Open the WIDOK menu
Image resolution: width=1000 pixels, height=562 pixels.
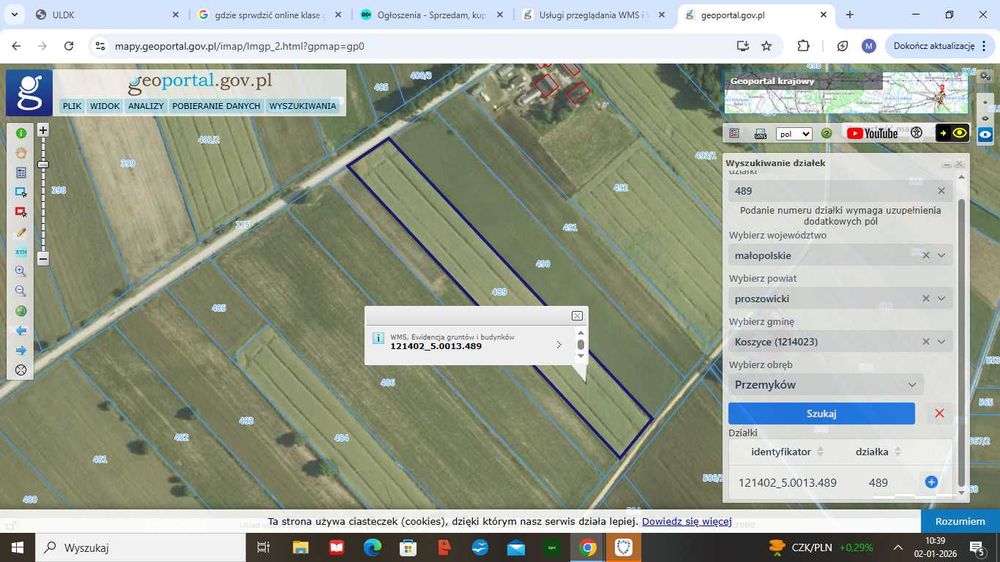coord(105,106)
